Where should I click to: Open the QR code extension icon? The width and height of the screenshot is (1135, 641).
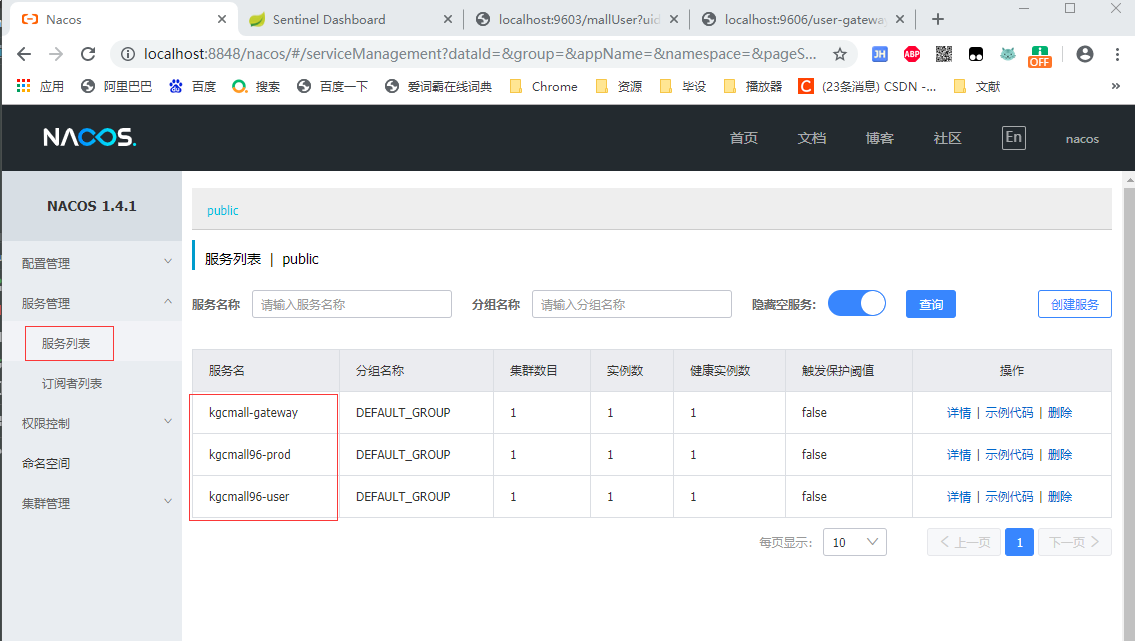pyautogui.click(x=944, y=54)
